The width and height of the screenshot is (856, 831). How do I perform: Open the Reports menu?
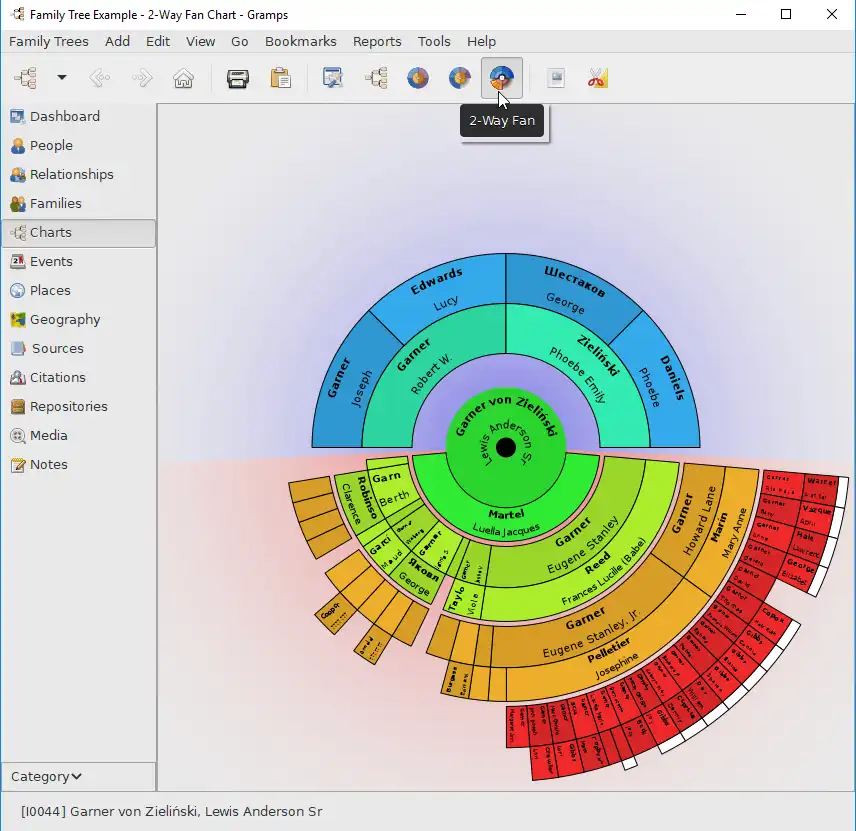tap(377, 41)
